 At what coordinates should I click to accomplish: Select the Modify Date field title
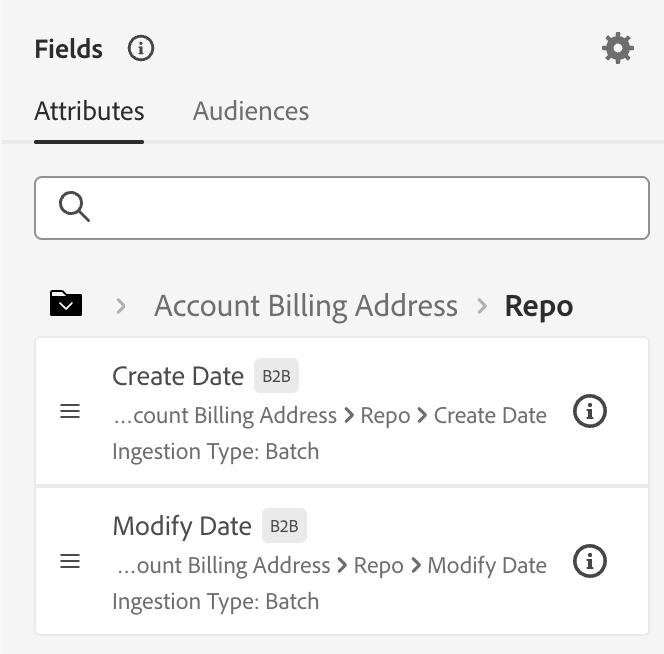click(x=182, y=526)
